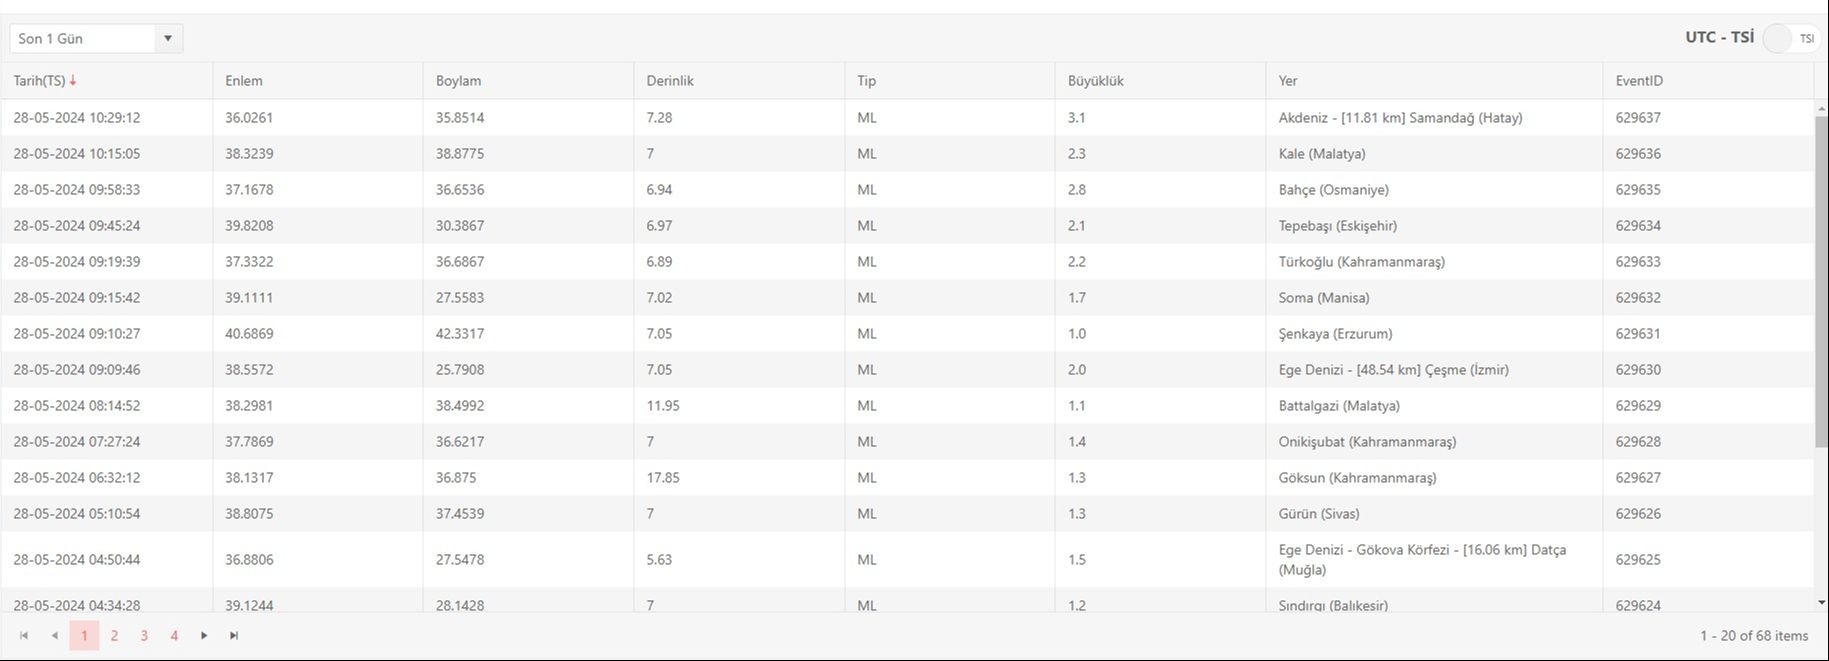The width and height of the screenshot is (1829, 661).
Task: Open the Son 1 Gün dropdown arrow
Action: pyautogui.click(x=168, y=39)
